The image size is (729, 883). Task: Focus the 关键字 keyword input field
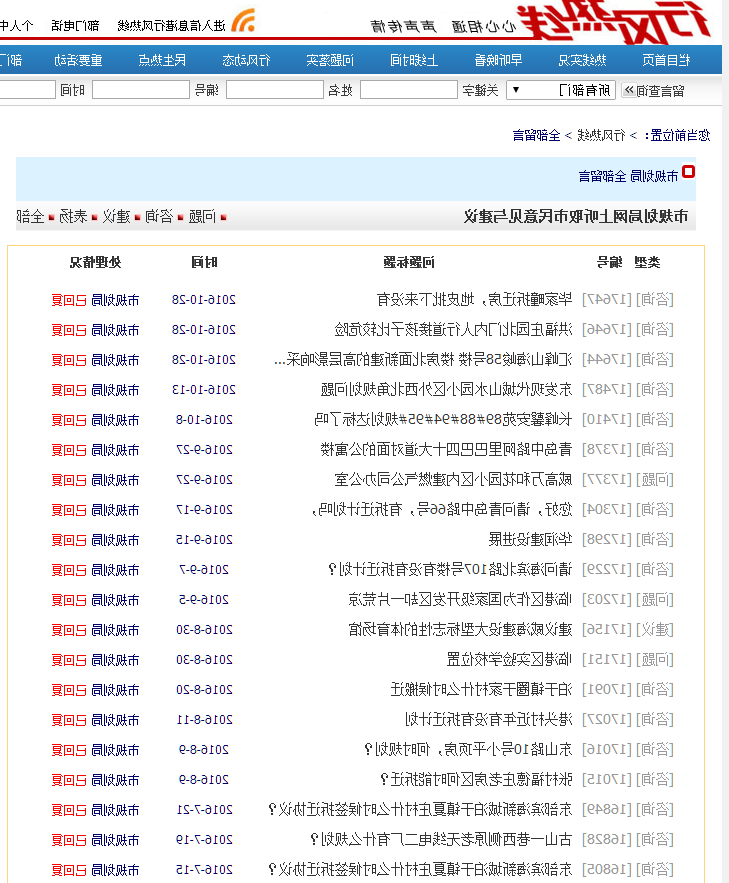pyautogui.click(x=409, y=90)
